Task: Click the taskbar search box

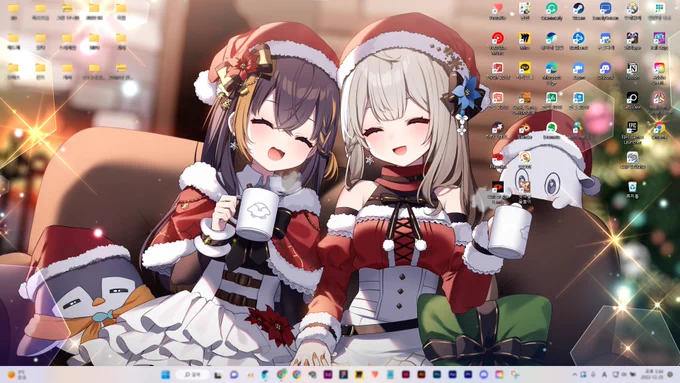Action: (x=192, y=375)
